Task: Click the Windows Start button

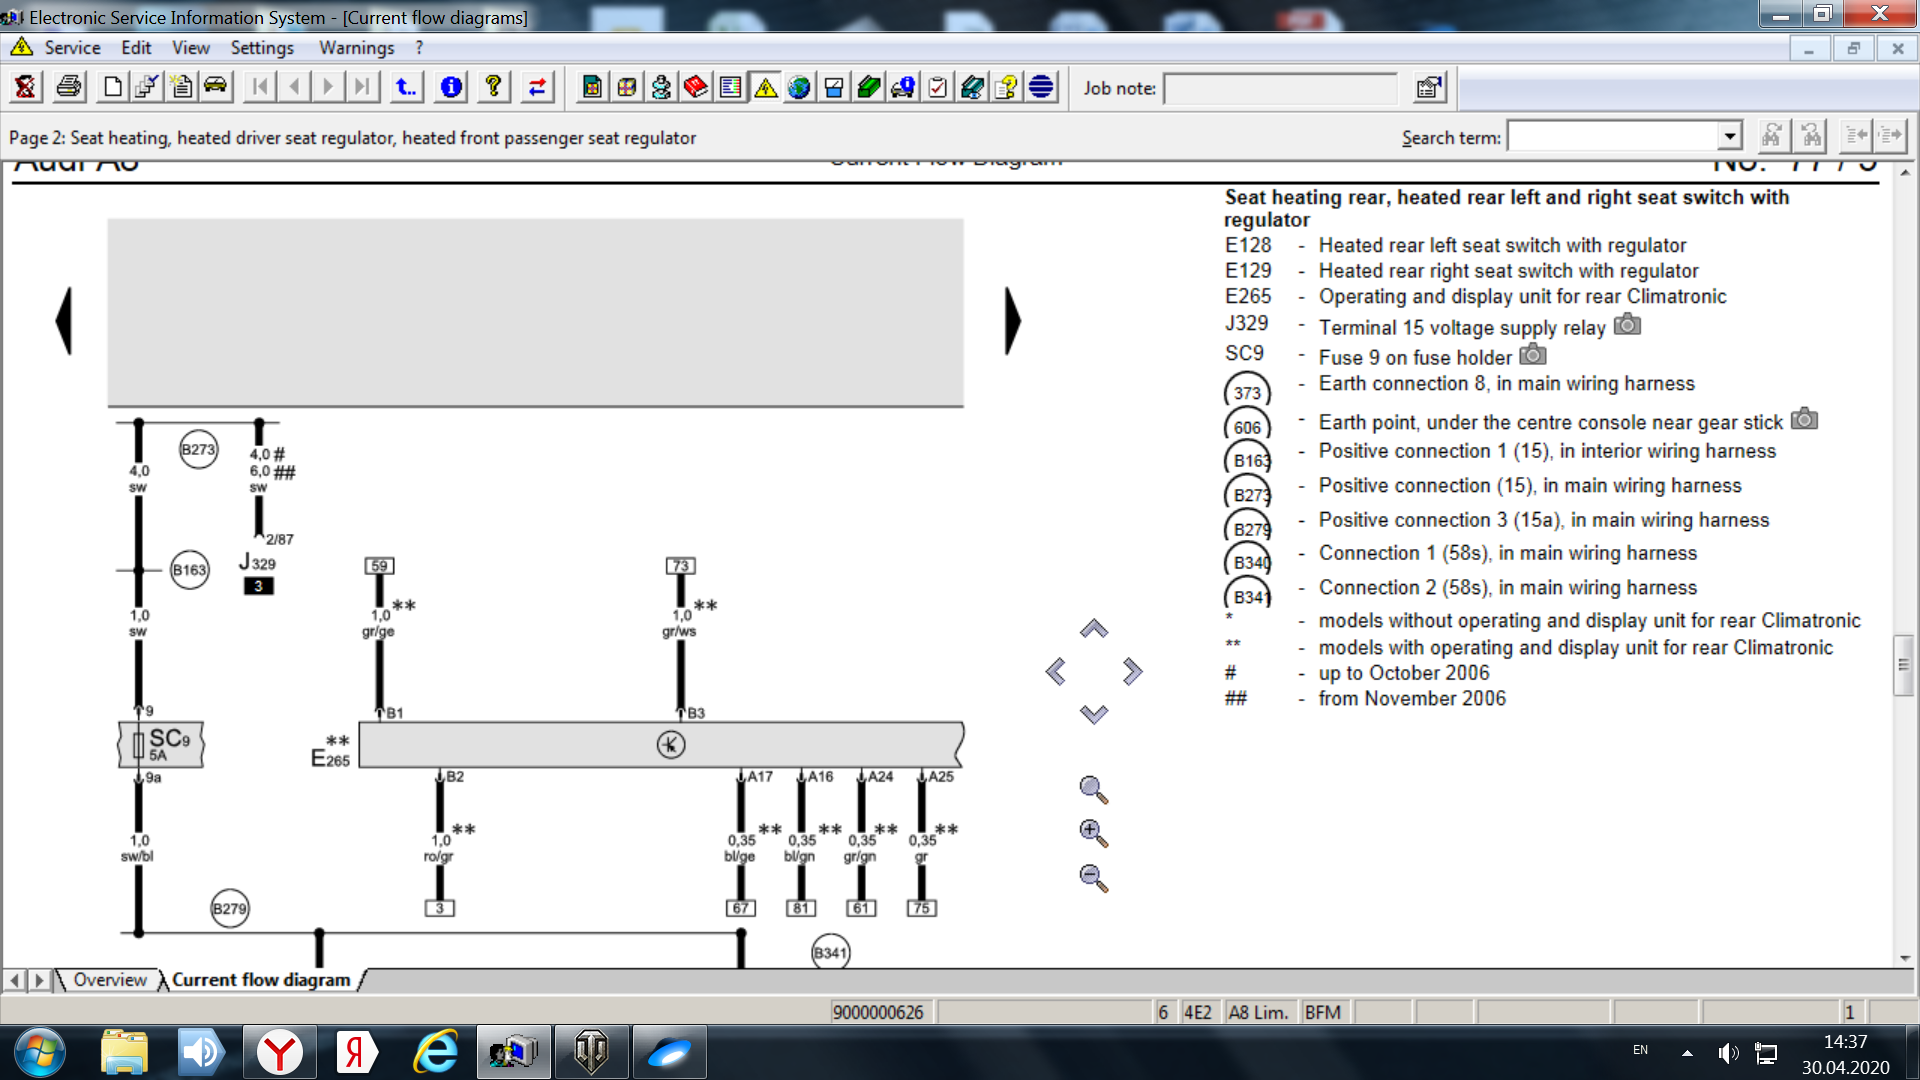Action: click(40, 1052)
